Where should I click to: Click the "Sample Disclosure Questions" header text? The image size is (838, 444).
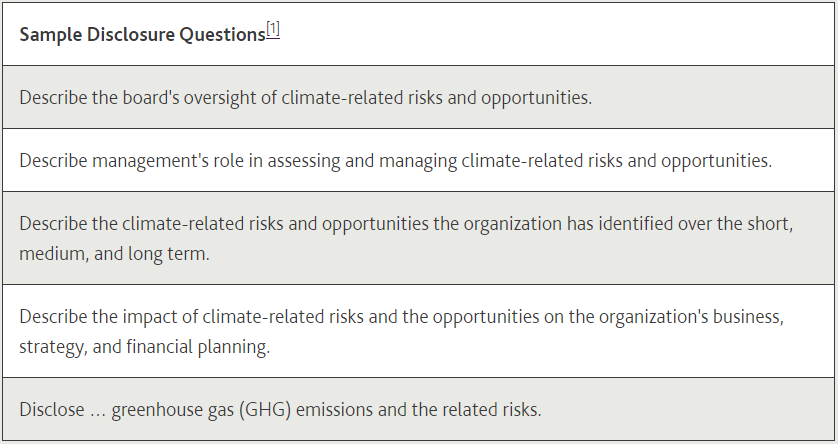point(142,33)
